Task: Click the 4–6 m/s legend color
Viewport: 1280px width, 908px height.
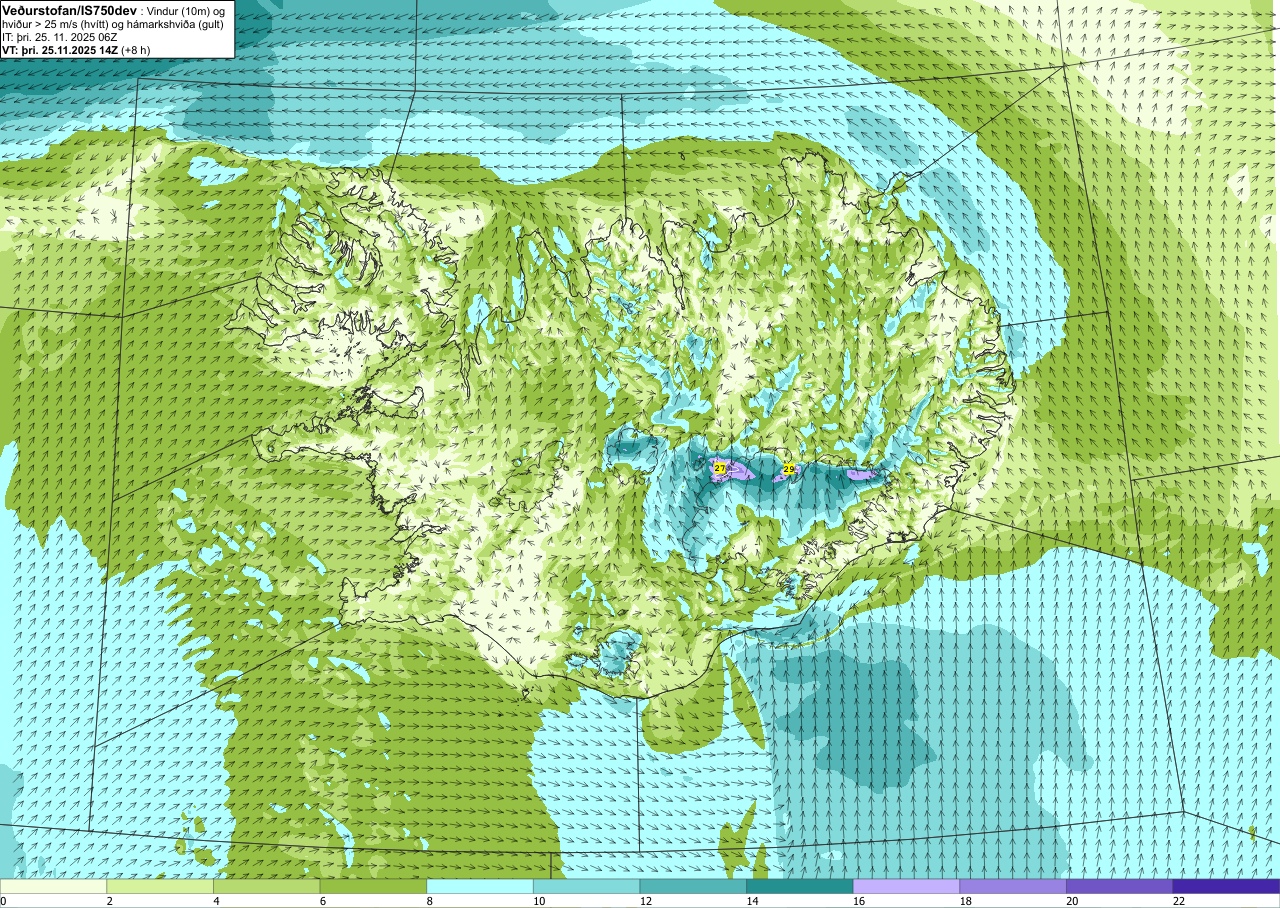Action: (x=267, y=886)
